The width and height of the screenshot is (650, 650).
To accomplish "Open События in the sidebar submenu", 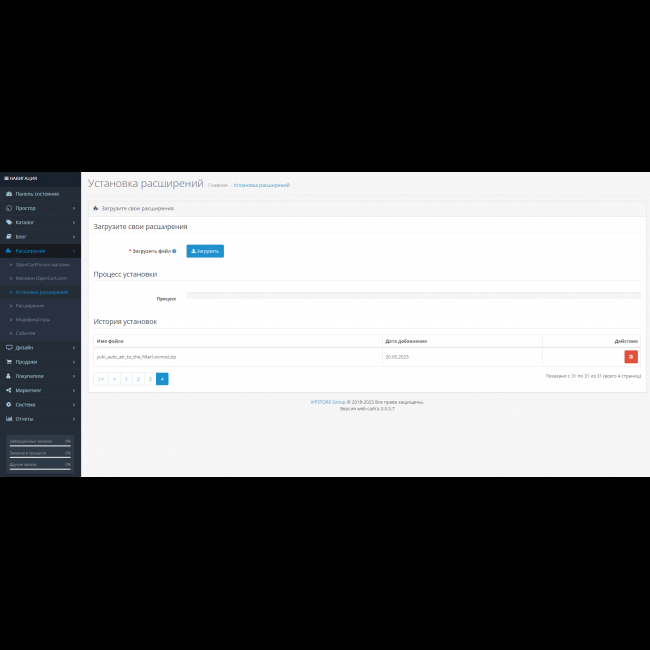I will pyautogui.click(x=26, y=332).
